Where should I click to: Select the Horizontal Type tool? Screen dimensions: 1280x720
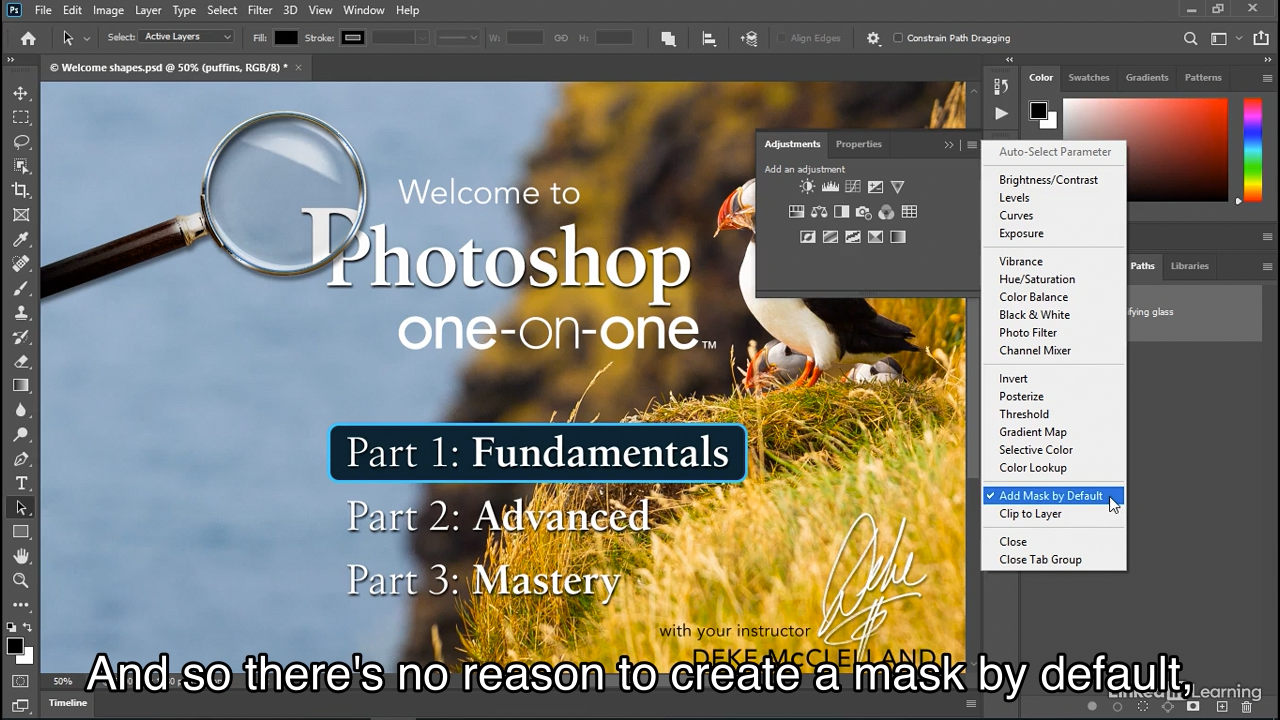click(21, 483)
